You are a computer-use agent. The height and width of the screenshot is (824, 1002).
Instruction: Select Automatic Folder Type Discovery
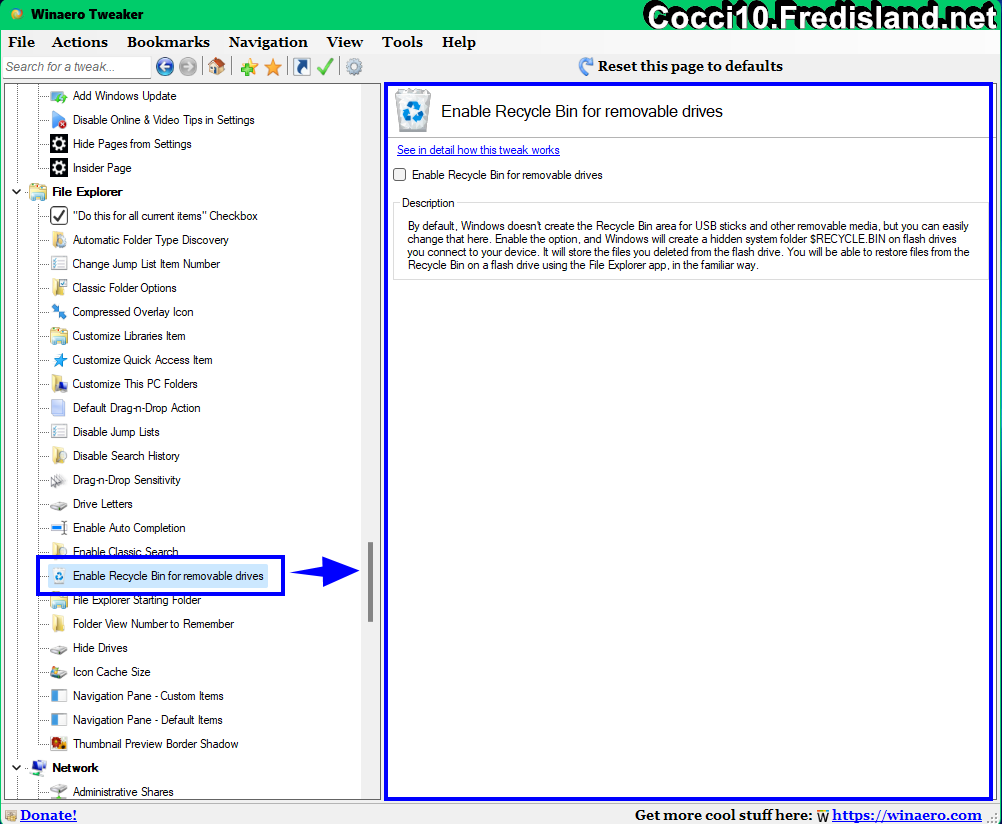(x=150, y=240)
